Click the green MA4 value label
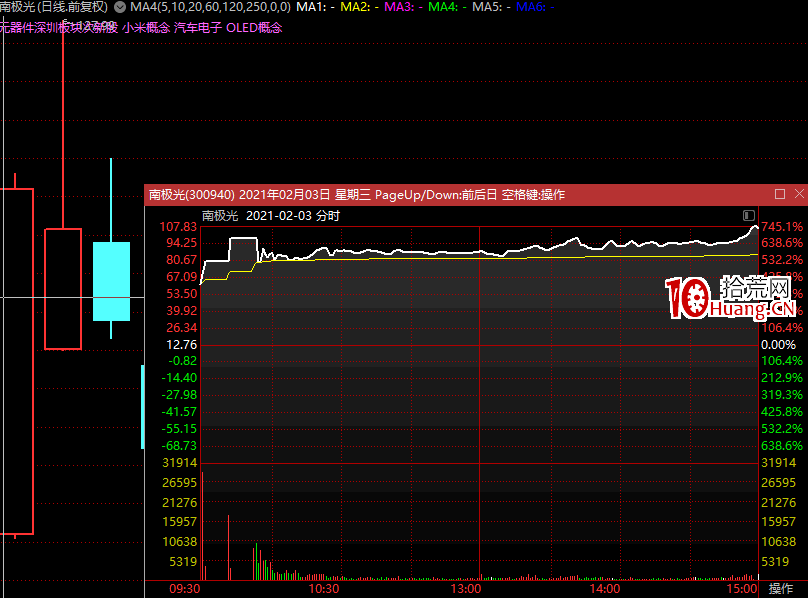Image resolution: width=808 pixels, height=598 pixels. (x=447, y=7)
